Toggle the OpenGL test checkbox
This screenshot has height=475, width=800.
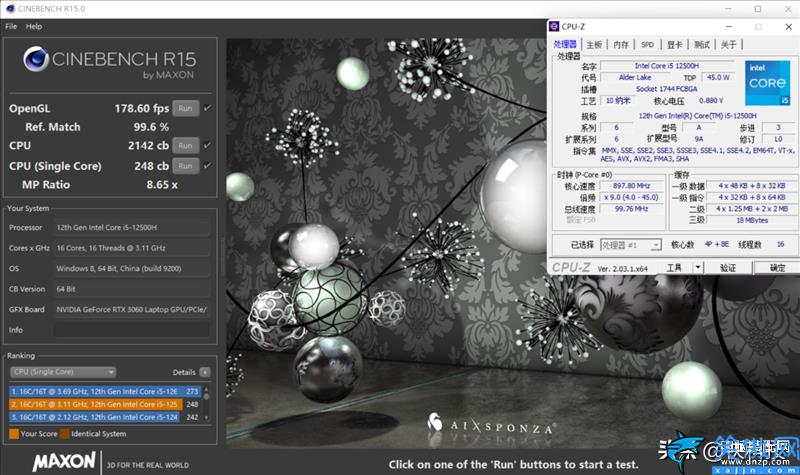[x=207, y=108]
